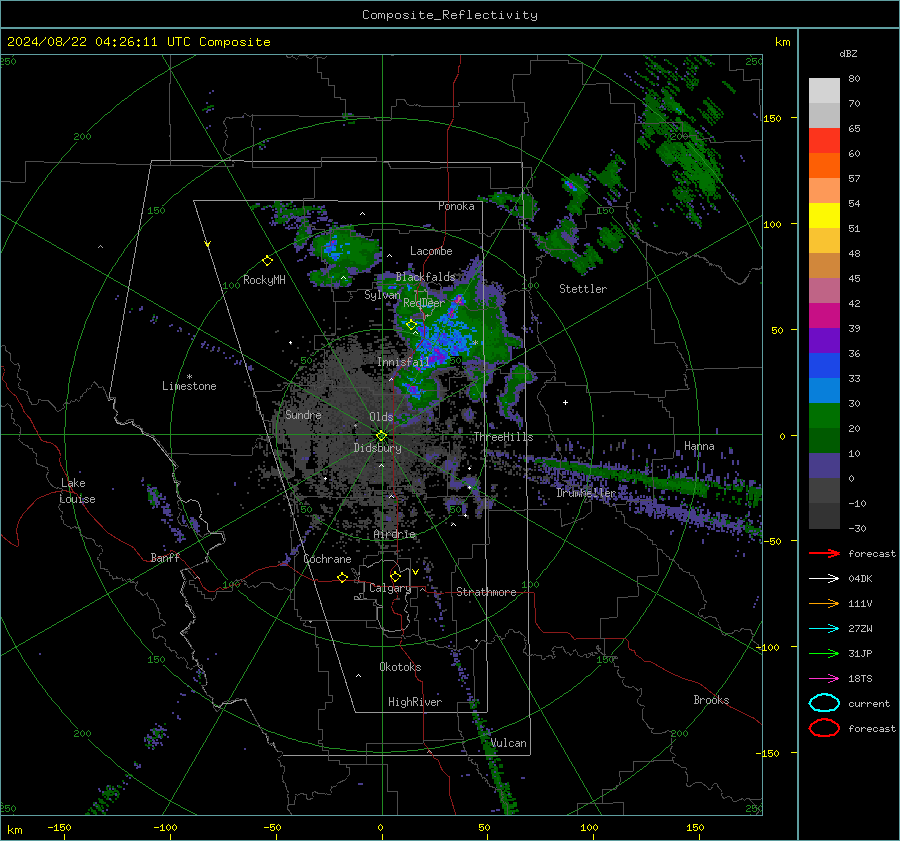Select the white 04DK arrow icon
The height and width of the screenshot is (841, 900).
824,579
